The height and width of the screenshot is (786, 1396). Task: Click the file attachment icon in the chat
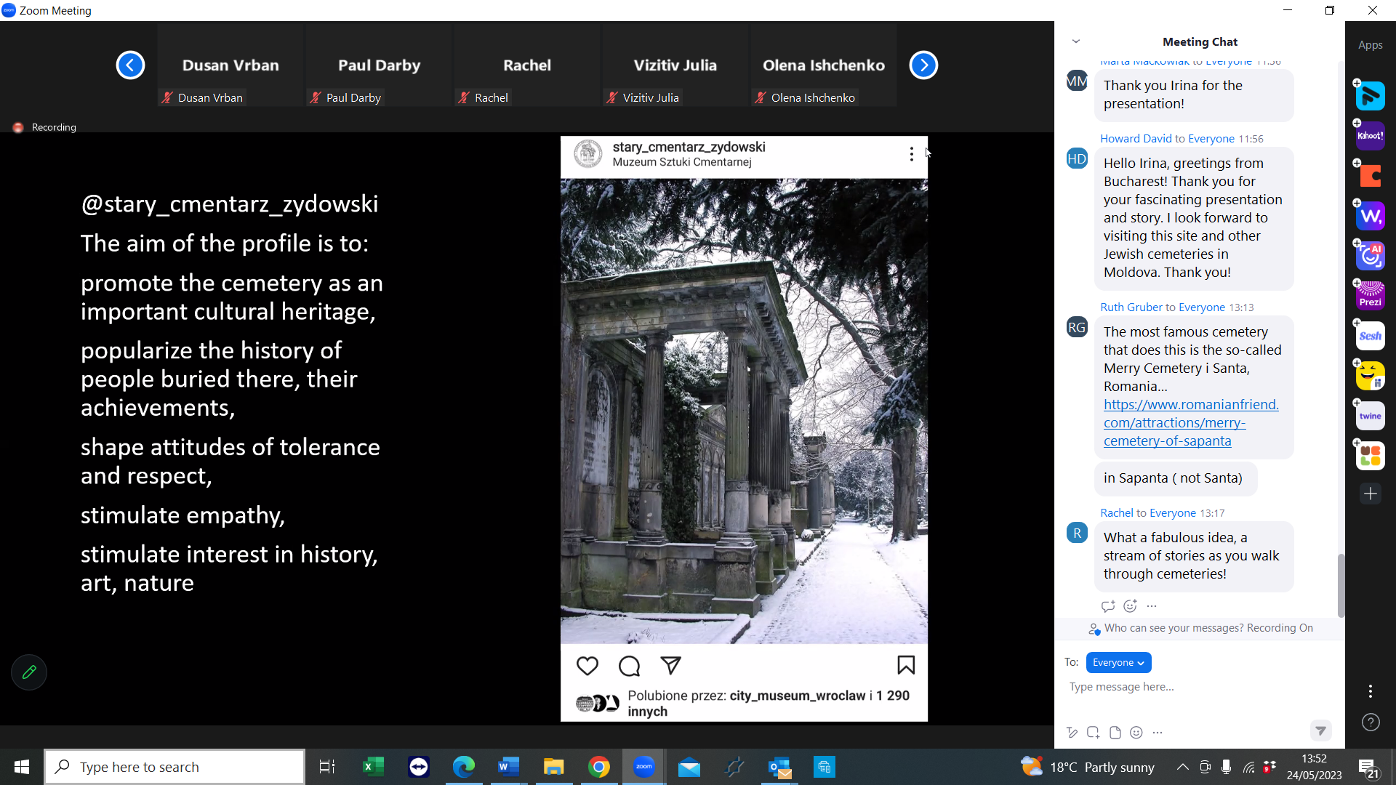click(x=1115, y=731)
